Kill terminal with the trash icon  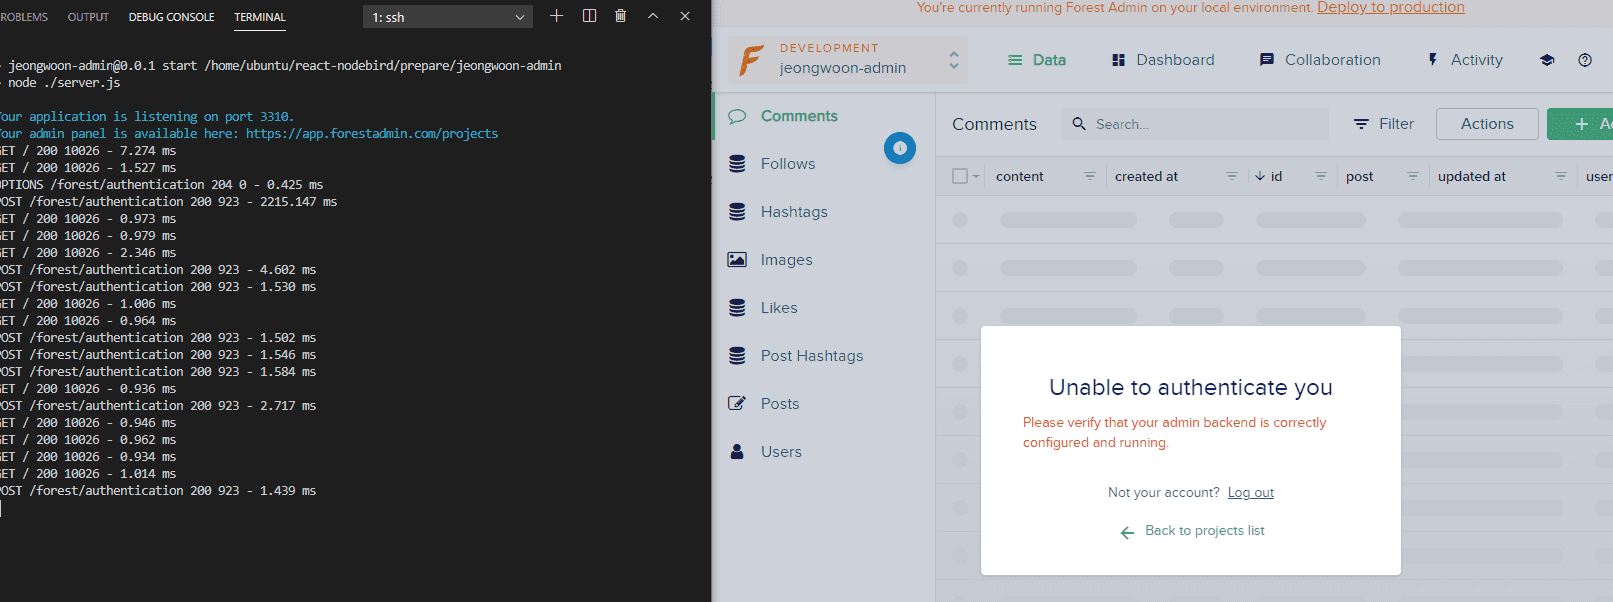621,16
